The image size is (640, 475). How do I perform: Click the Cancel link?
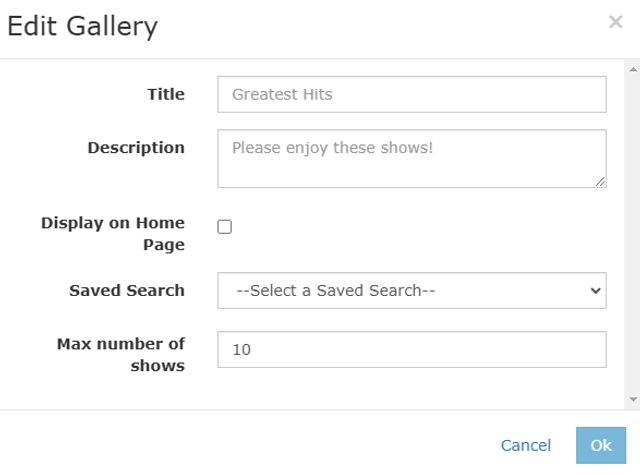click(x=526, y=446)
